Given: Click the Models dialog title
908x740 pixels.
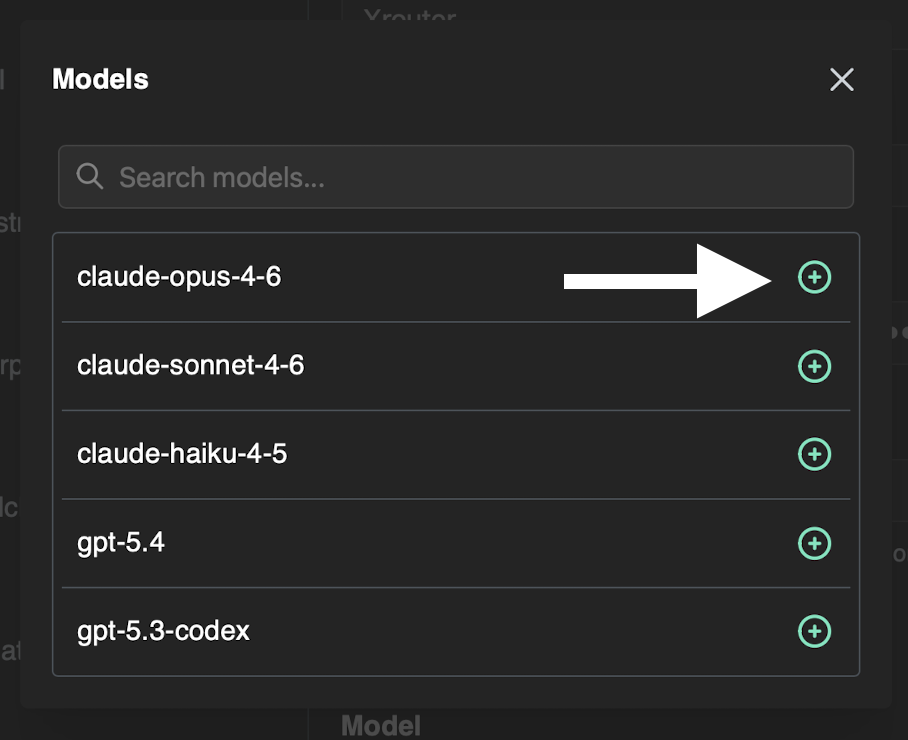Looking at the screenshot, I should [x=100, y=79].
